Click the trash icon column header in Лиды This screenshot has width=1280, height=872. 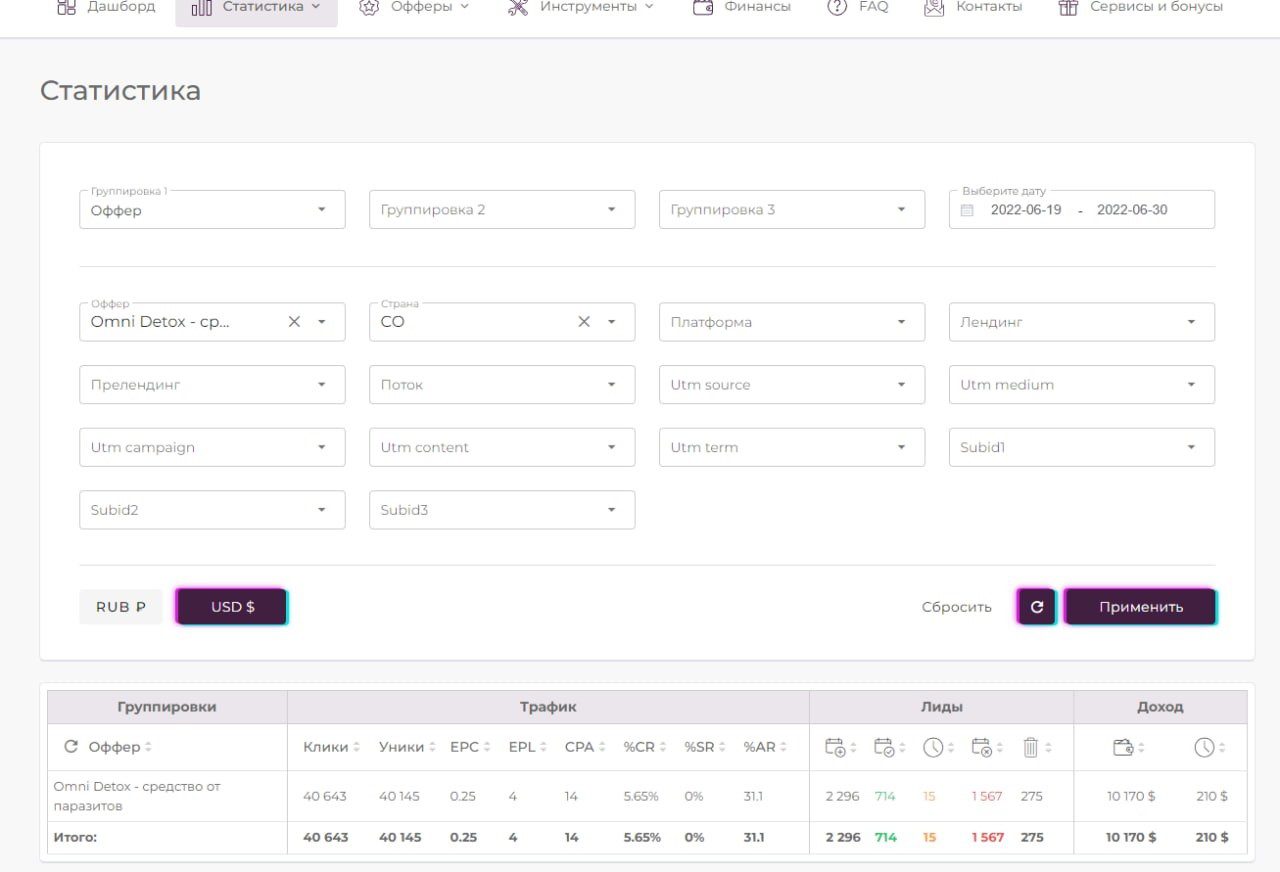coord(1031,747)
